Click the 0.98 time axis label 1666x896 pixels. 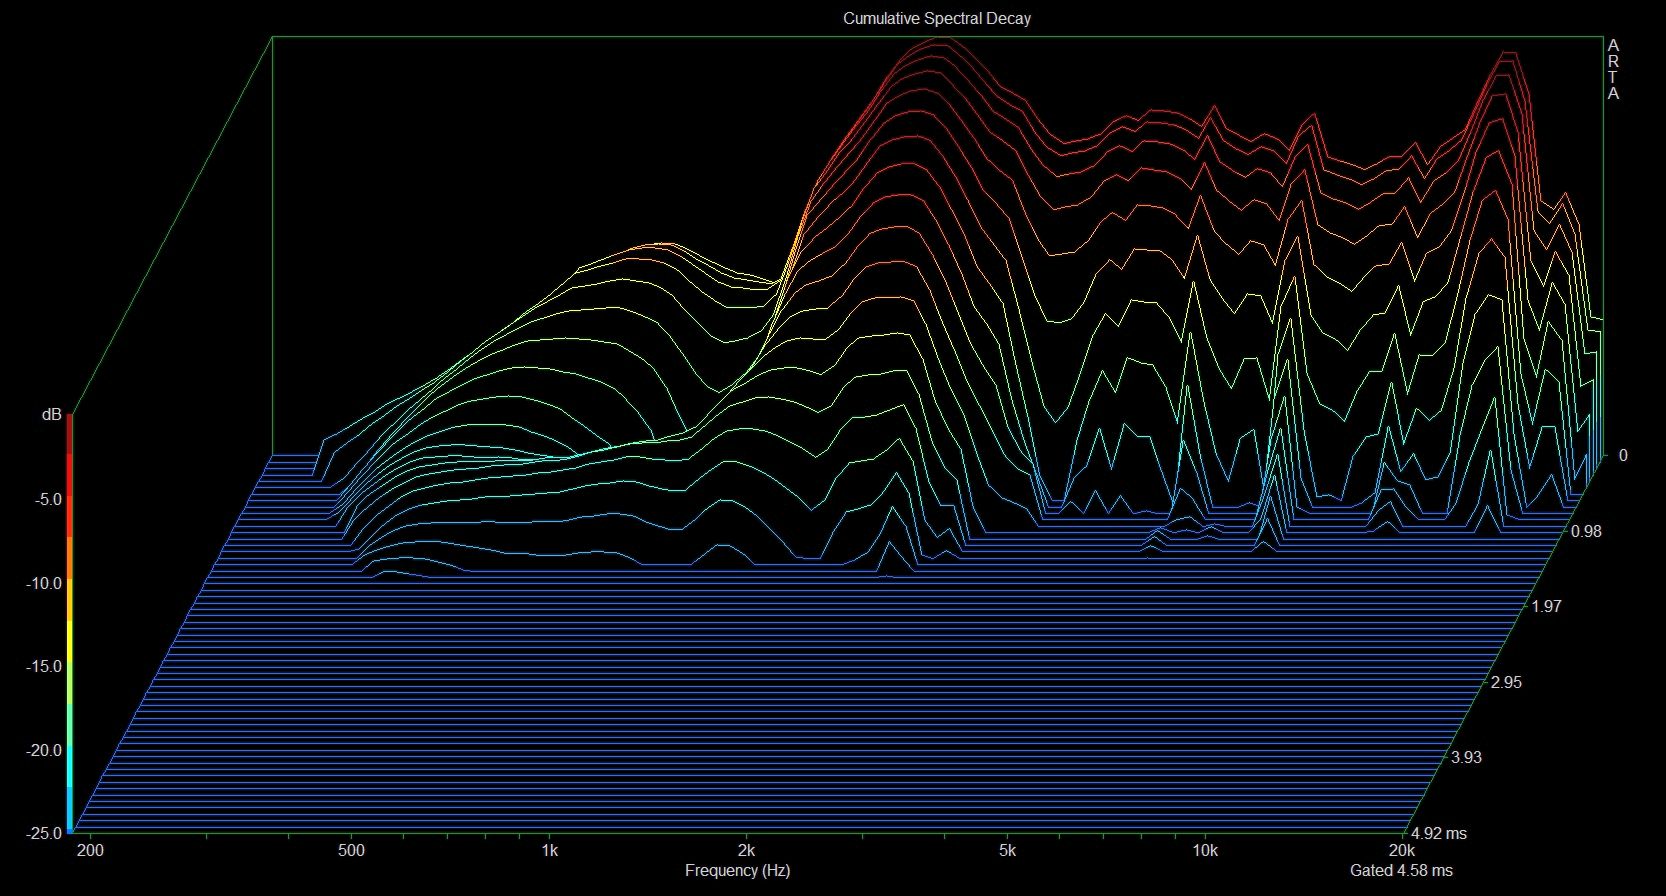(1586, 531)
